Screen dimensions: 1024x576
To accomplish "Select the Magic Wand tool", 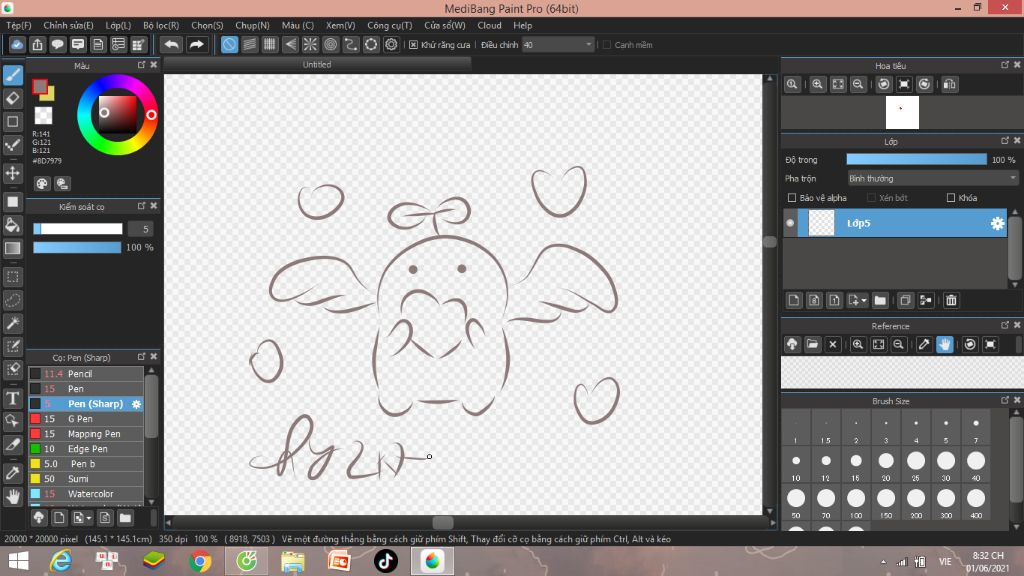I will click(12, 323).
